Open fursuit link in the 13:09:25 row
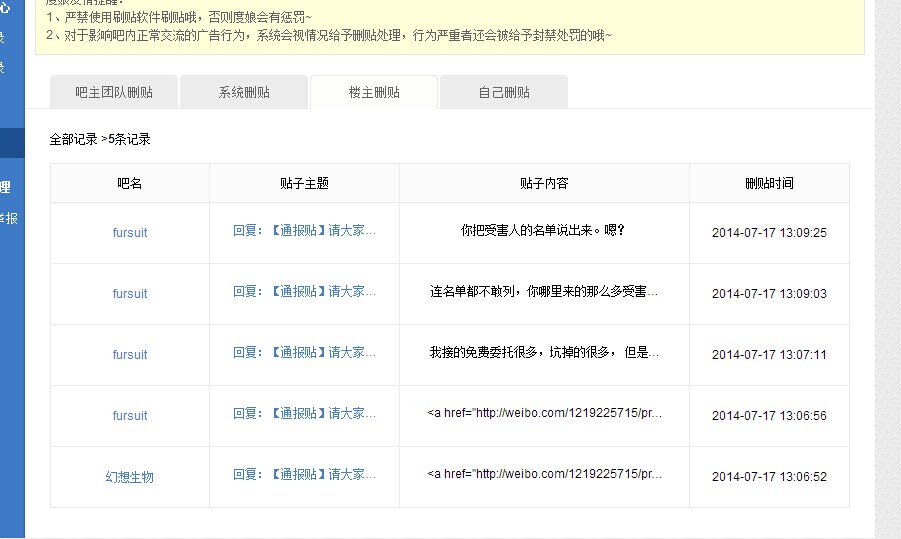 130,233
